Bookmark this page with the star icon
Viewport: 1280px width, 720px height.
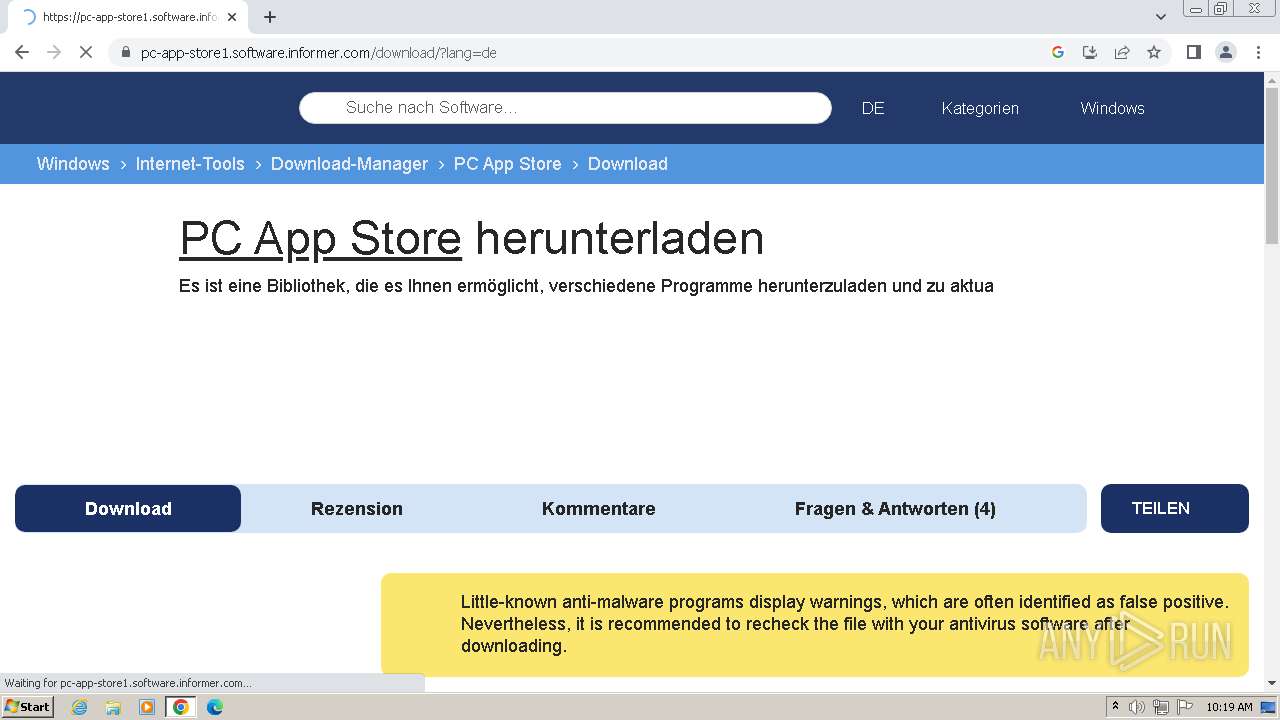1154,52
